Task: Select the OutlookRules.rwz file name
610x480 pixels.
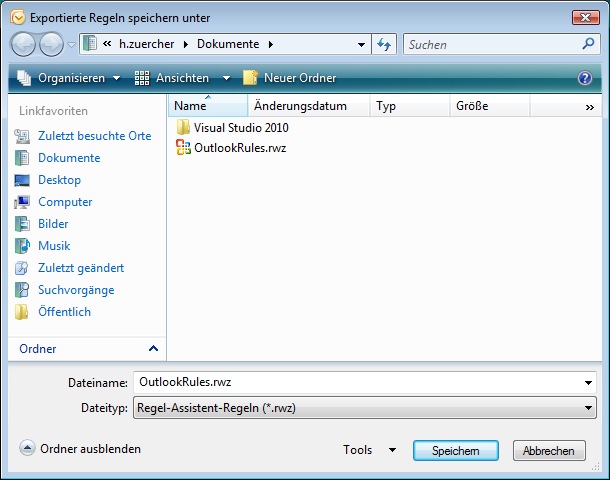Action: coord(240,148)
